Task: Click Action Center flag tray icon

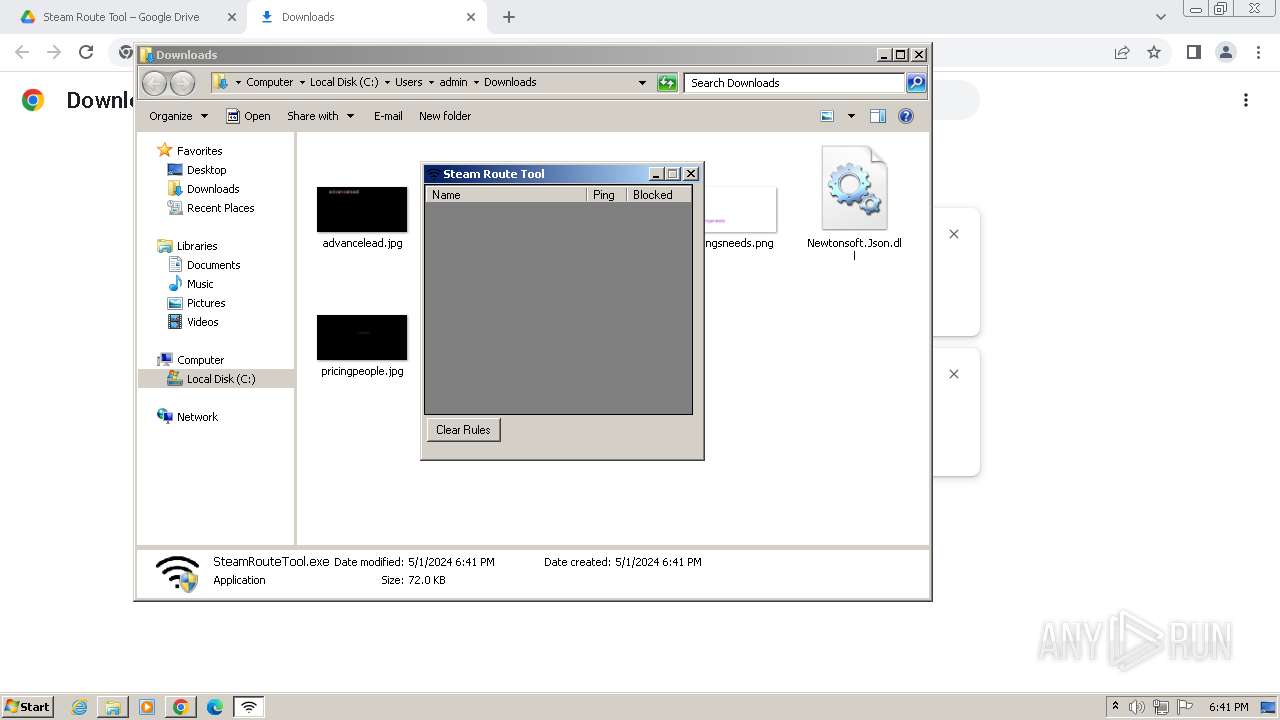Action: (x=1185, y=707)
